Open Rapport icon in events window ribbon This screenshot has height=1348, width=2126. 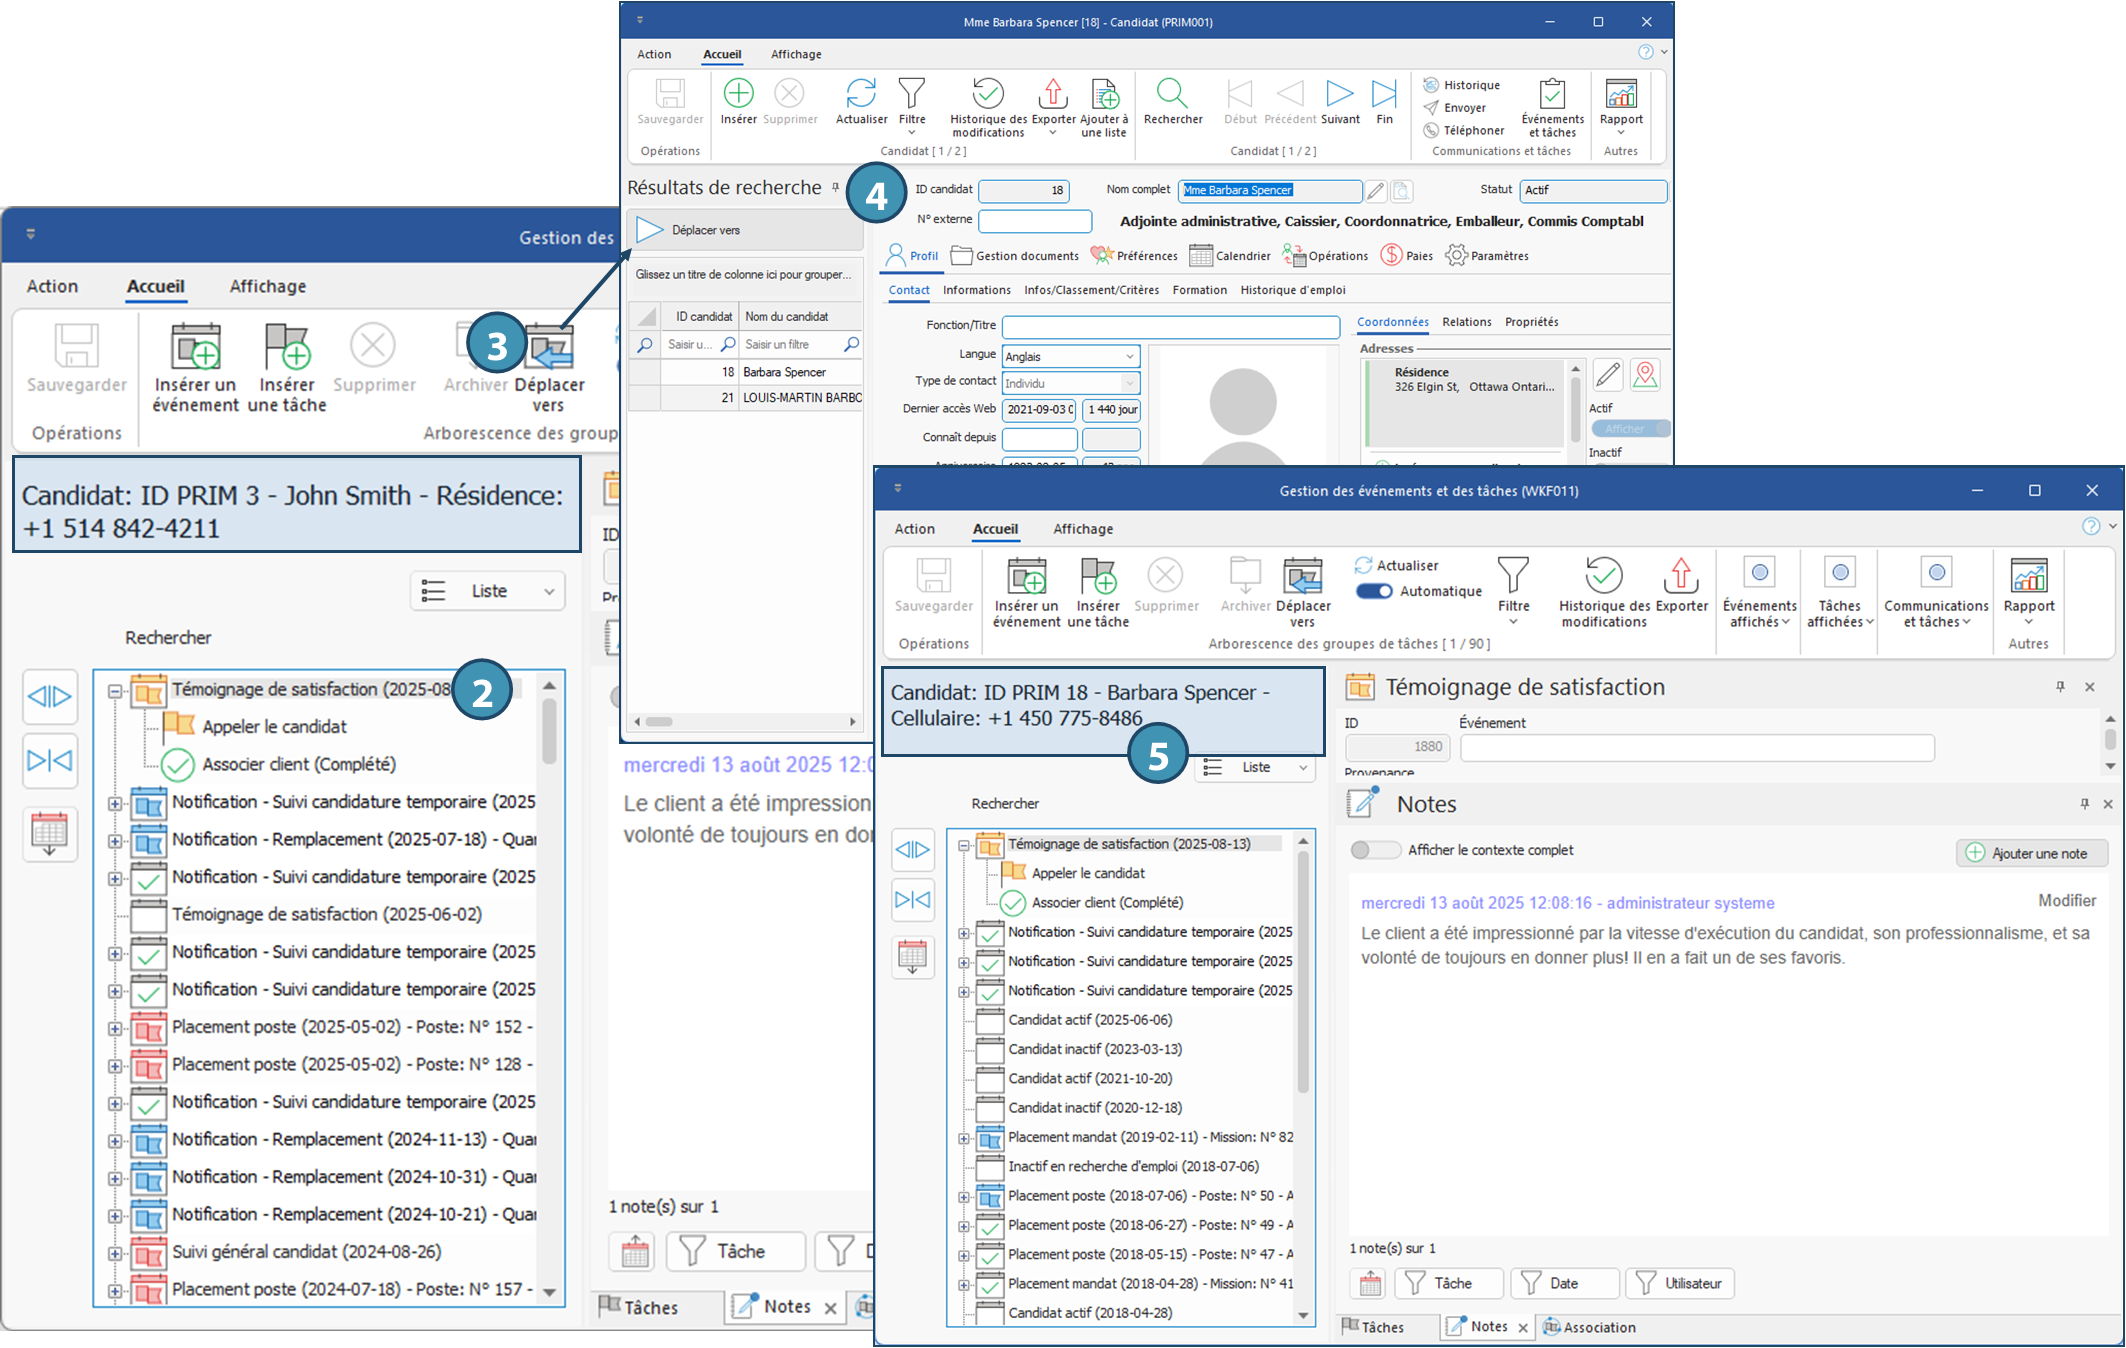coord(2028,577)
